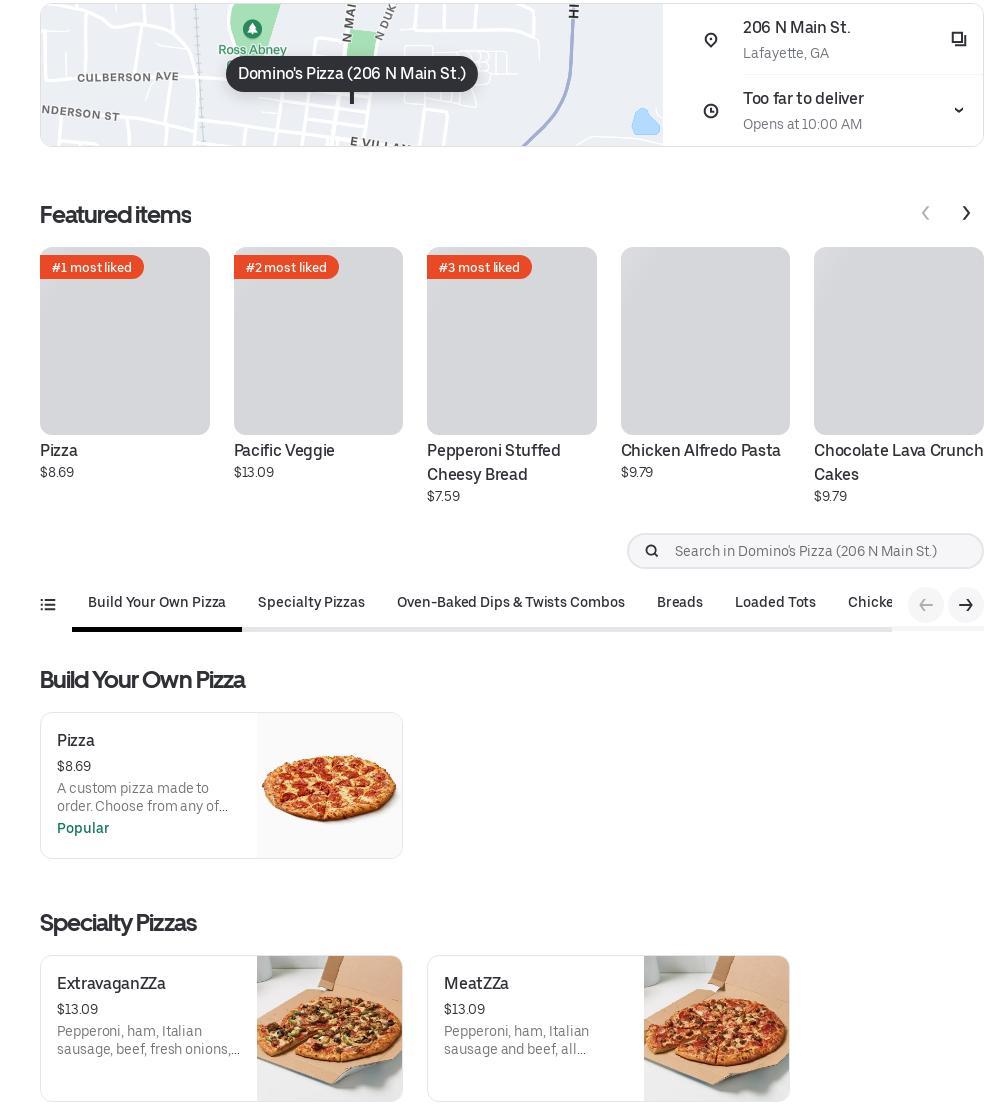Select the Pepperoni Stuffed Cheesy Bread thumbnail
The image size is (1004, 1118).
511,342
